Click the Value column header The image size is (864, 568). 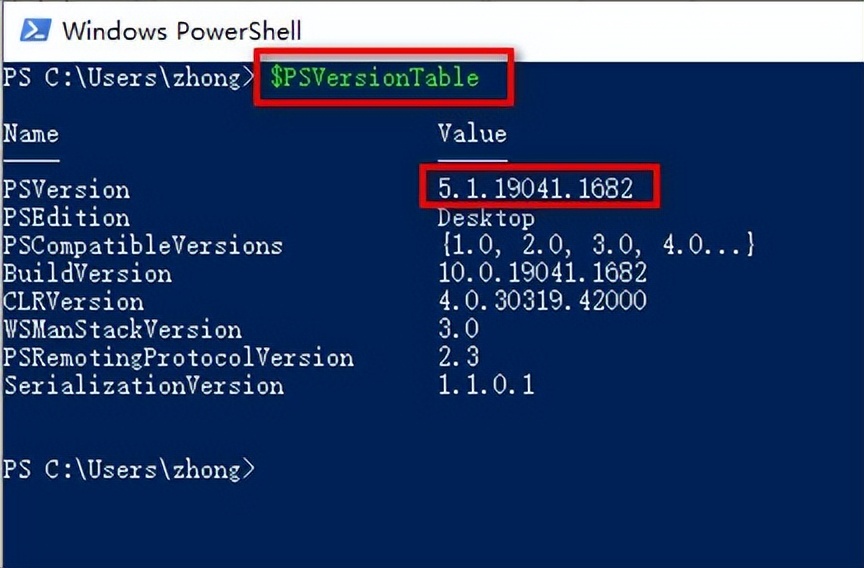(472, 134)
